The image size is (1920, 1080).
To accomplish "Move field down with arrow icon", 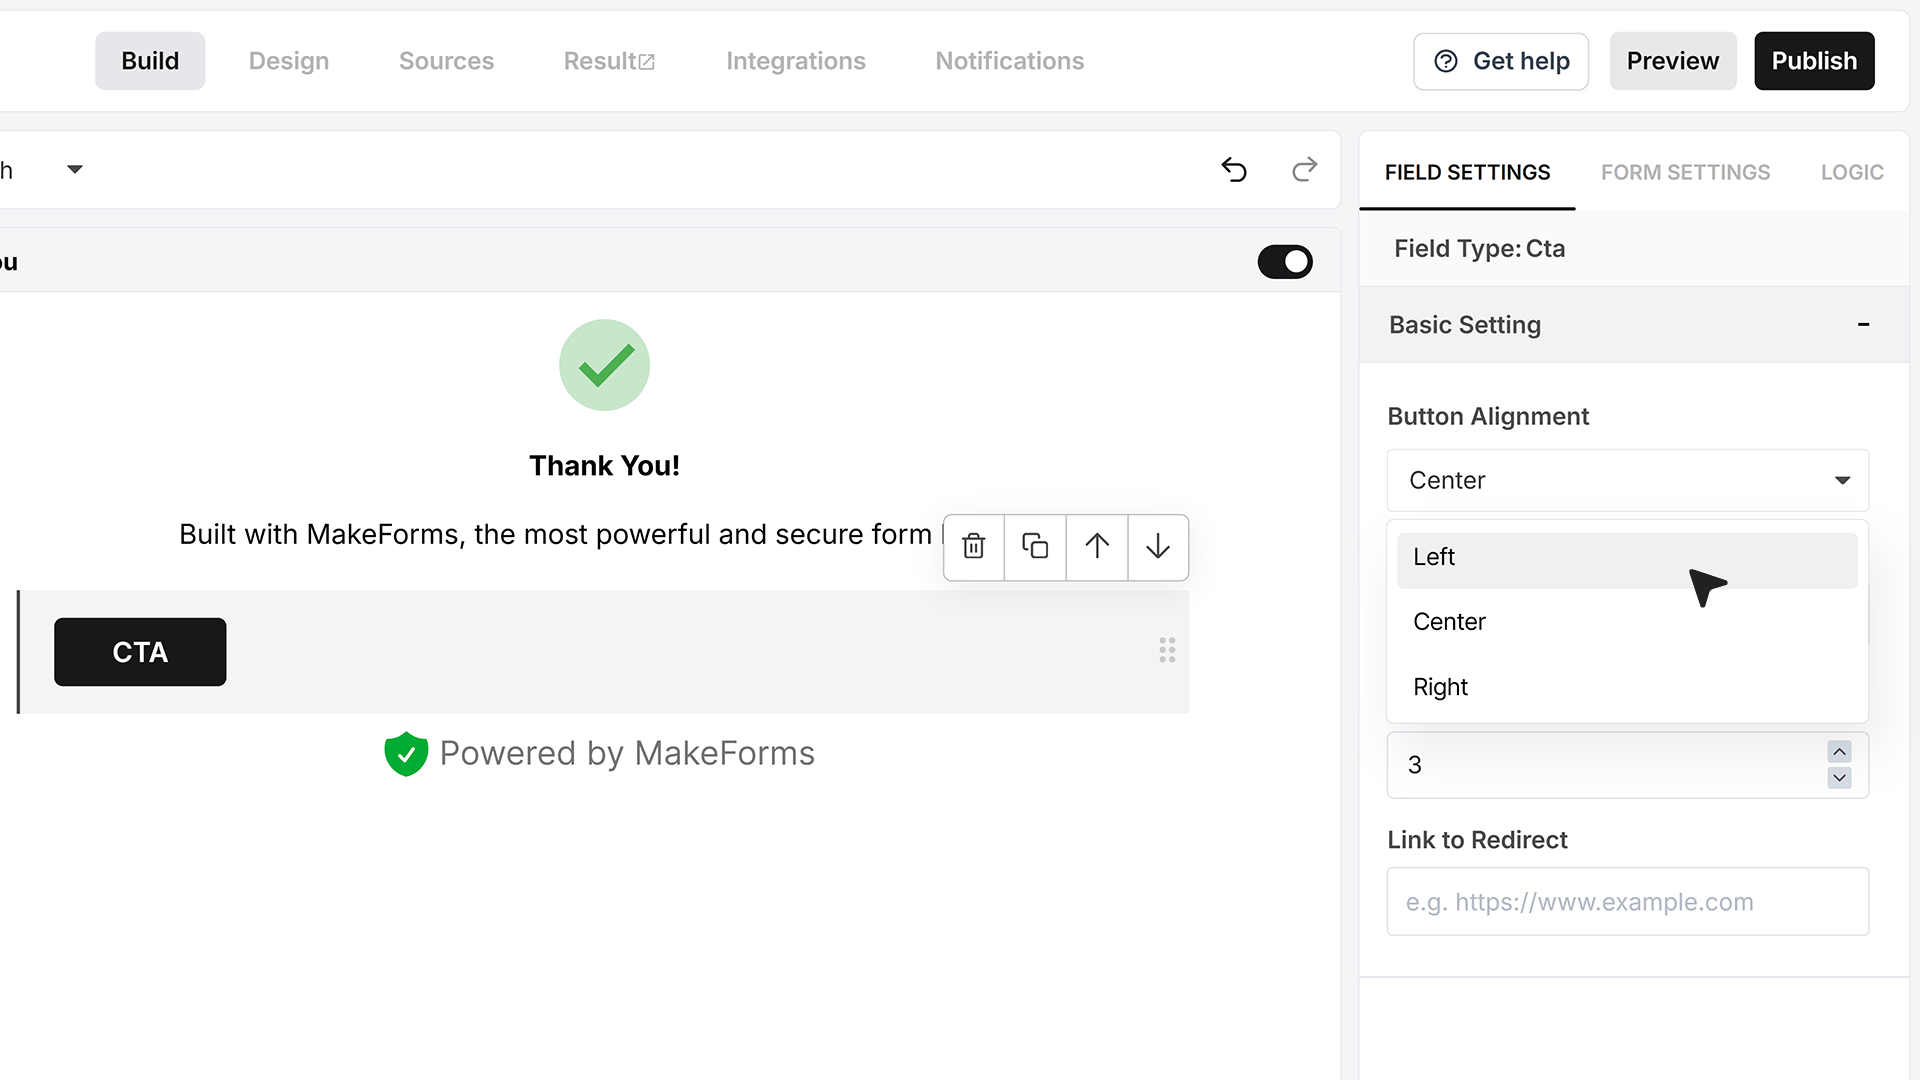I will 1158,546.
